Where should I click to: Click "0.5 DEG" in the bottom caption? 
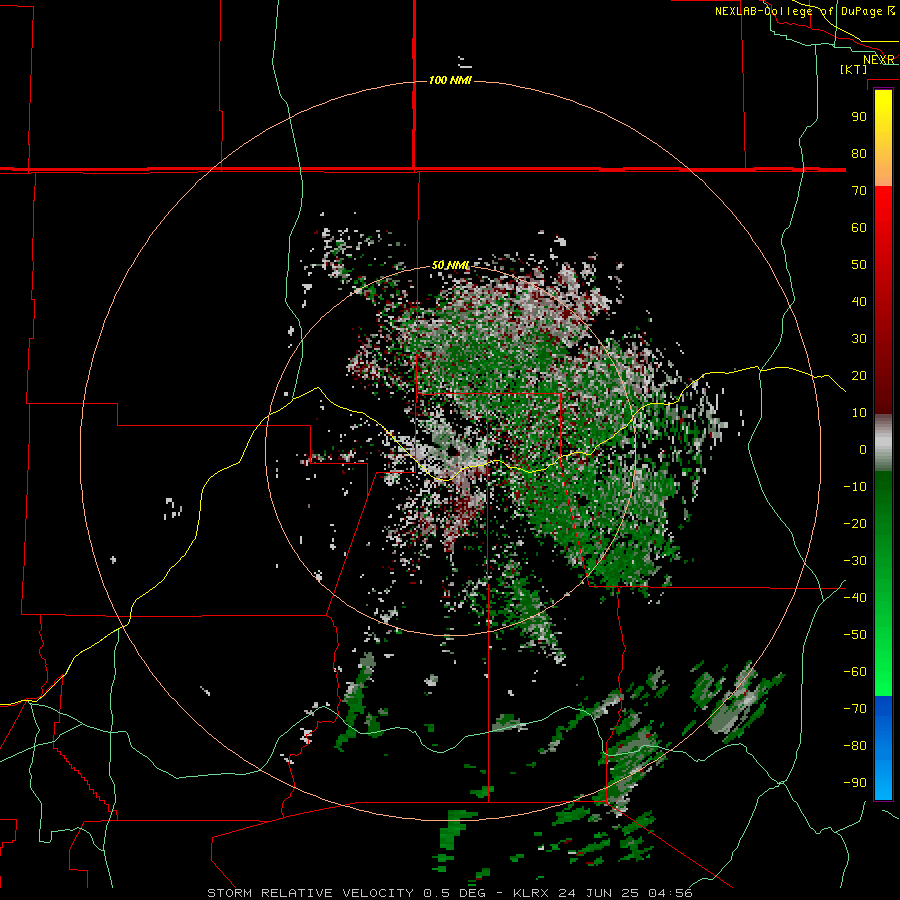click(x=455, y=893)
